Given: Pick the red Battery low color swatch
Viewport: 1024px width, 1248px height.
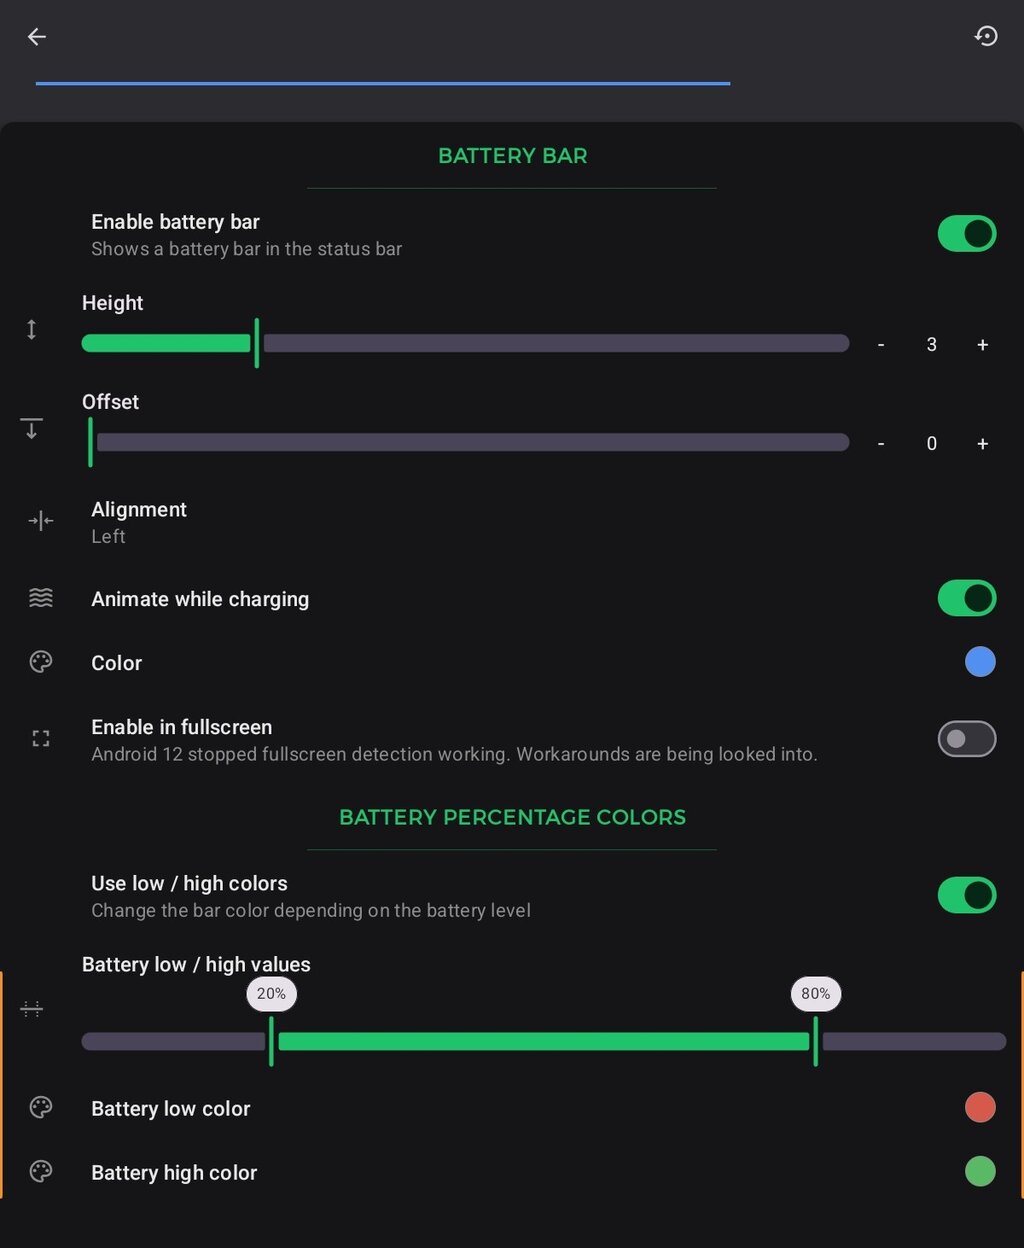Looking at the screenshot, I should pos(980,1107).
